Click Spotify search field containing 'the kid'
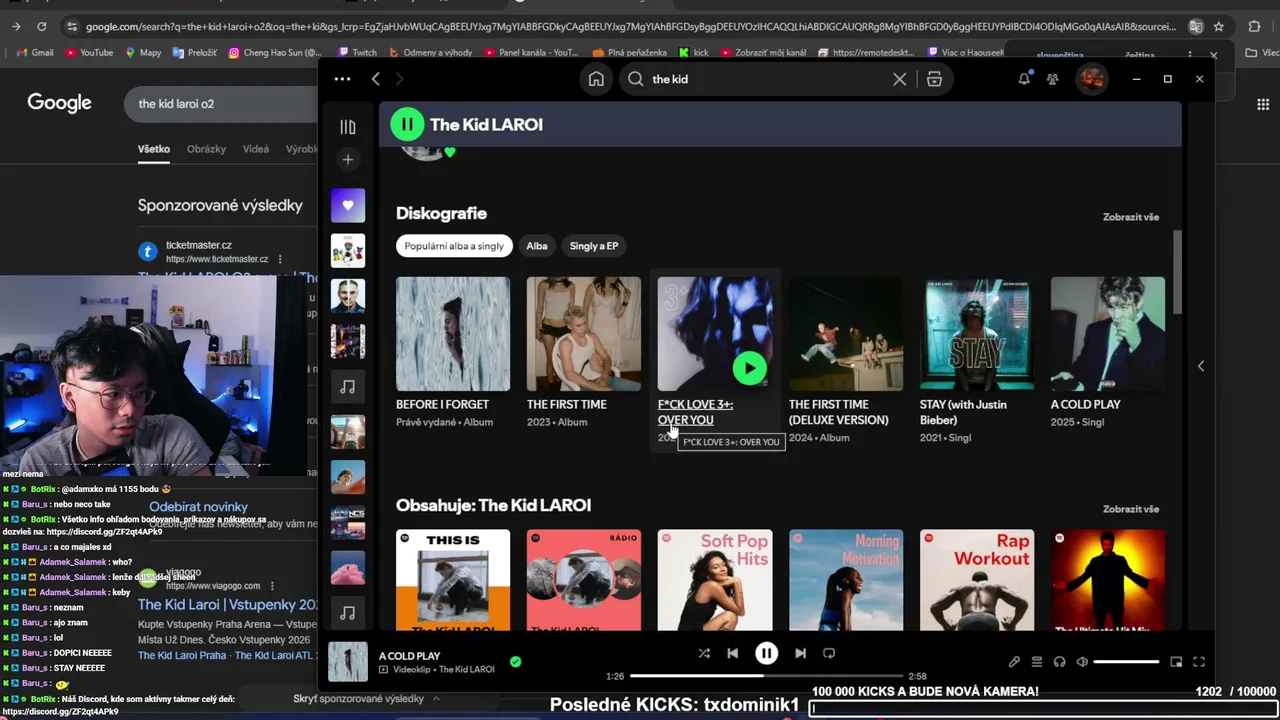Viewport: 1280px width, 720px height. coord(767,79)
